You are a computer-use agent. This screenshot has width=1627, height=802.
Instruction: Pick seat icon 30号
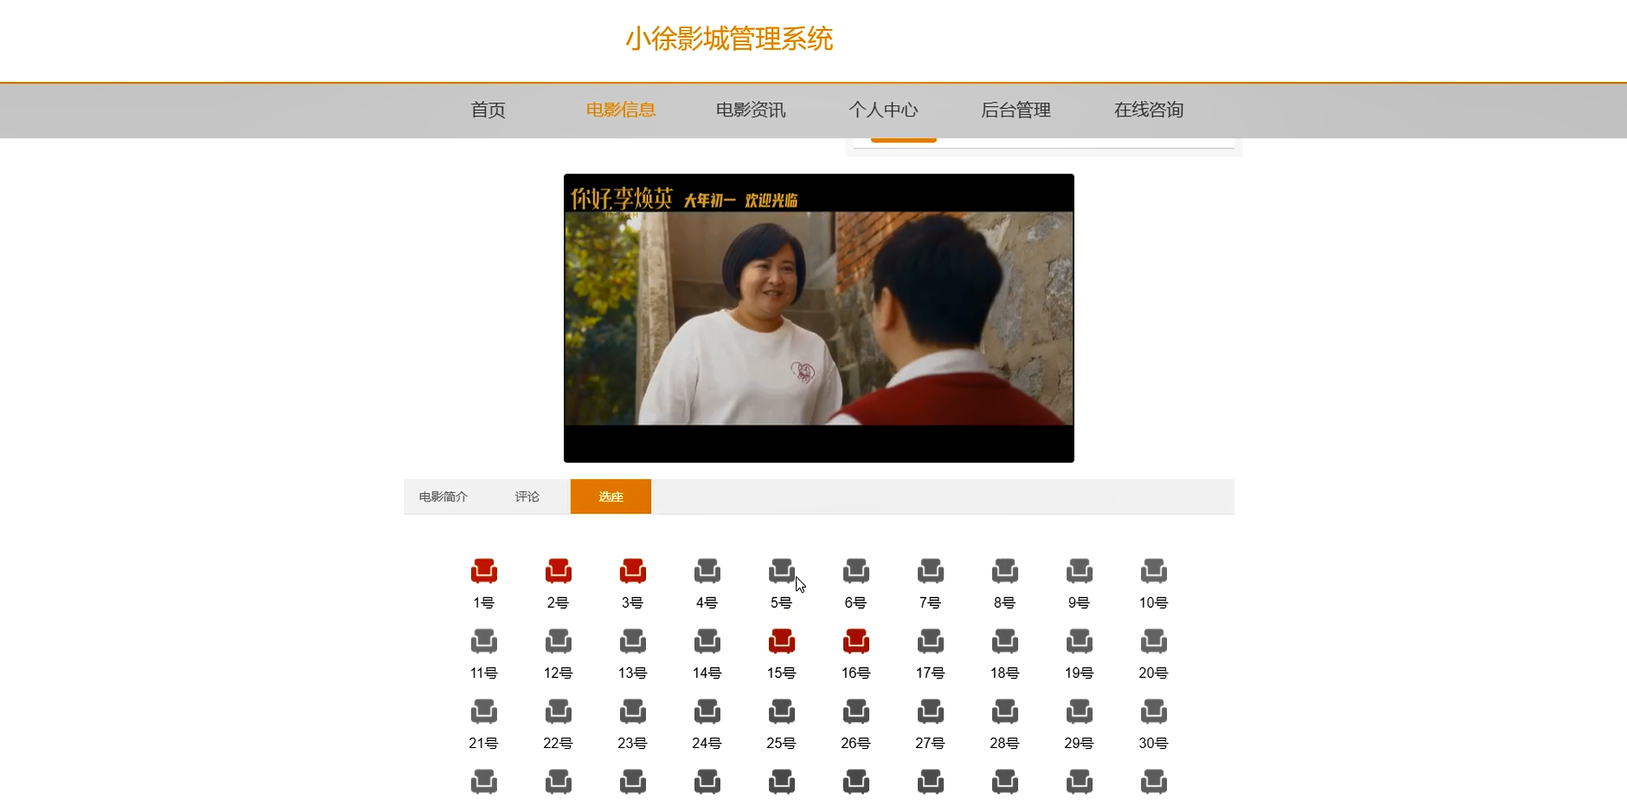[1154, 711]
